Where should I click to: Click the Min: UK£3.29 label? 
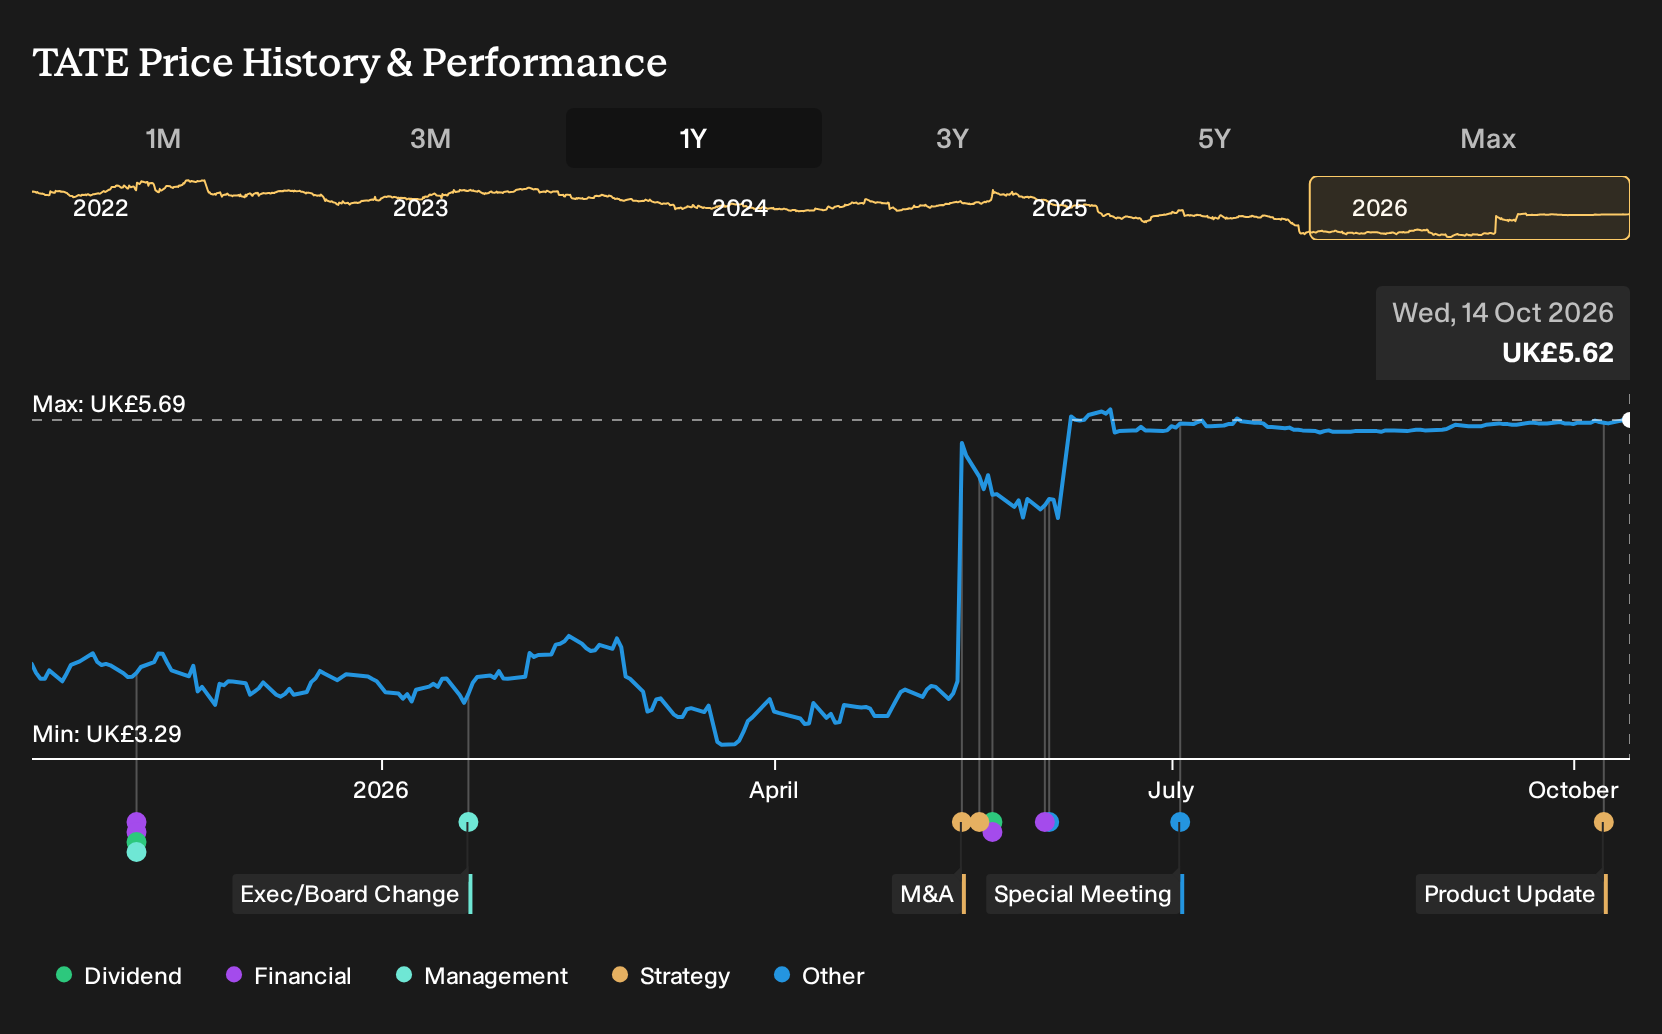pos(107,734)
